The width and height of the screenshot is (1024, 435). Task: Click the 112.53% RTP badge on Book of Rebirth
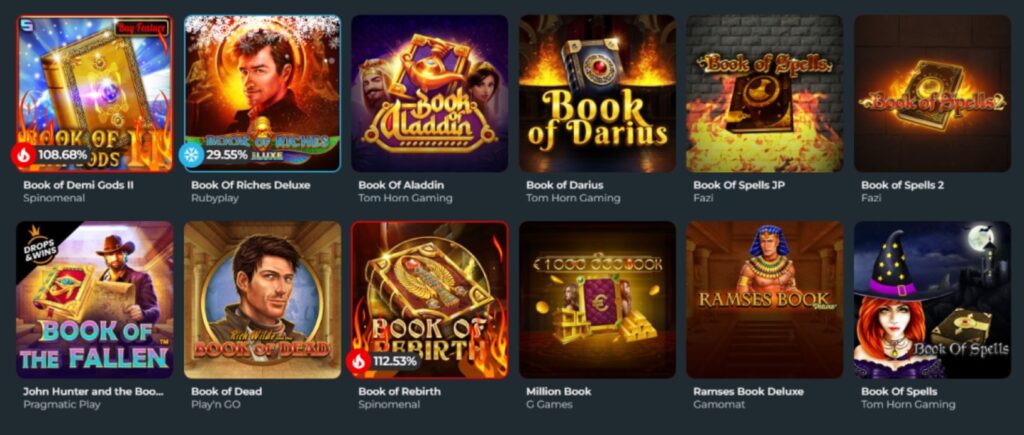(x=395, y=361)
